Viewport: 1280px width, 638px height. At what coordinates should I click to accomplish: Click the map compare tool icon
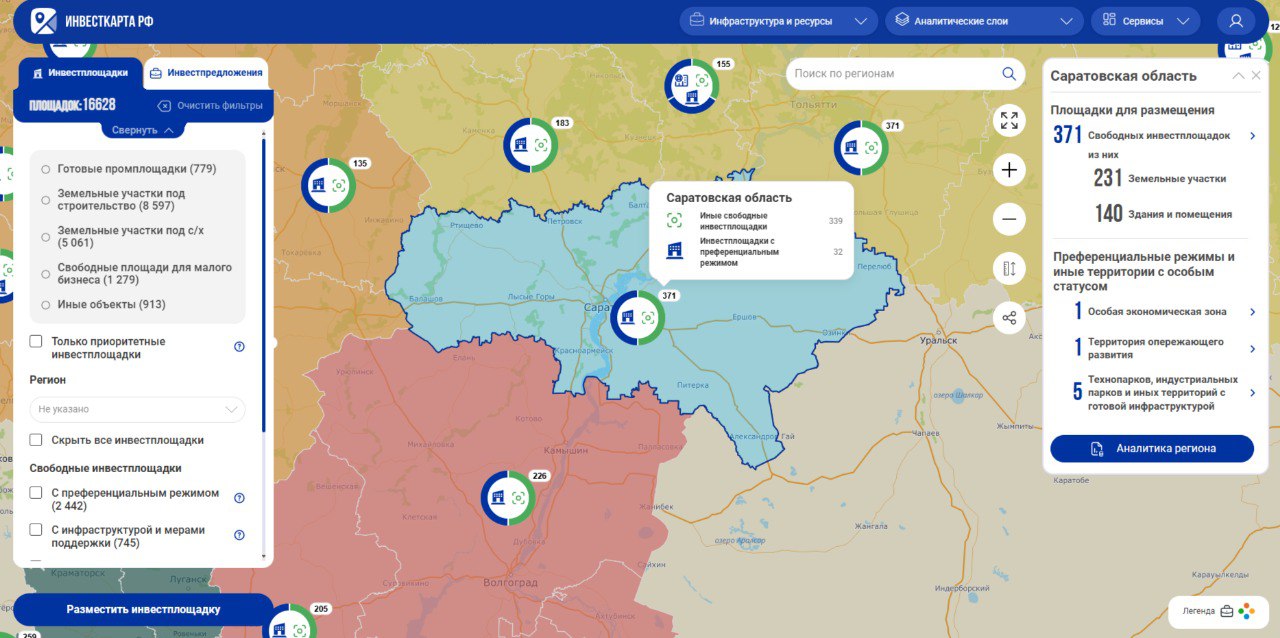point(1009,269)
